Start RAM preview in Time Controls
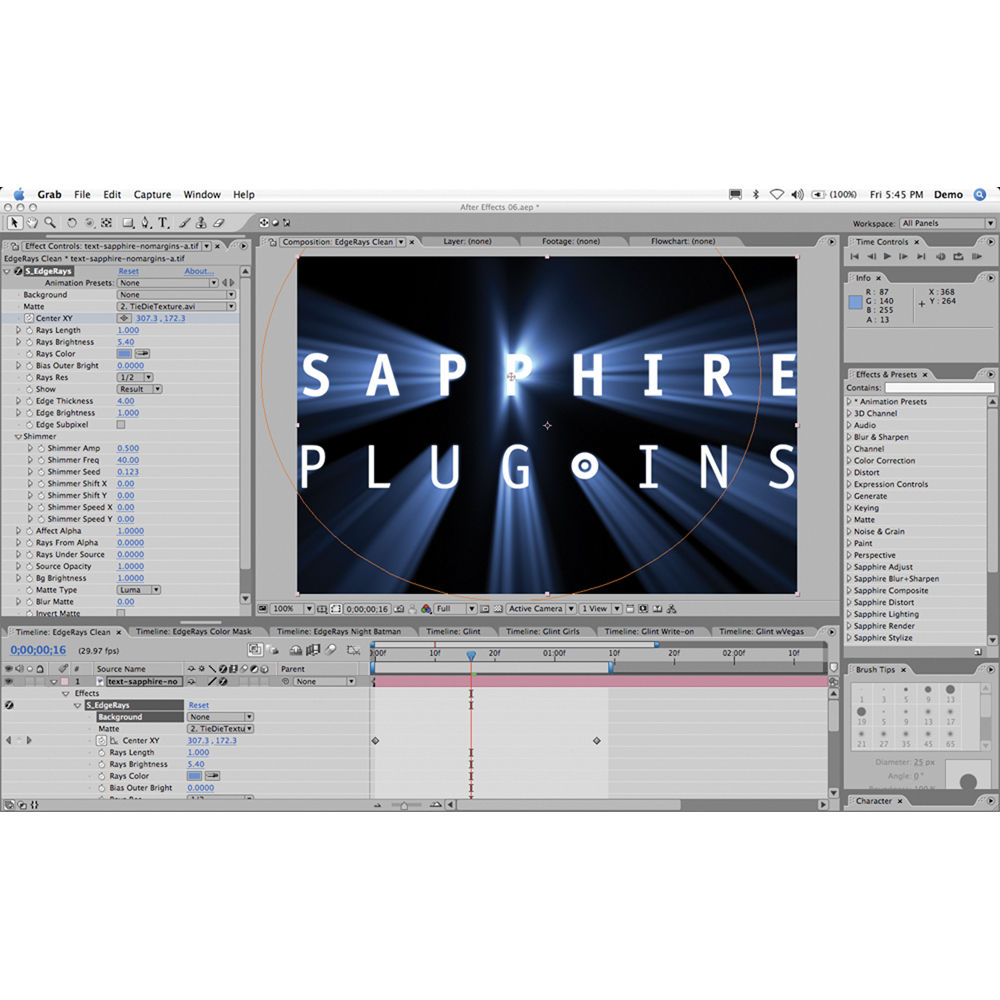This screenshot has height=1000, width=1000. tap(976, 256)
